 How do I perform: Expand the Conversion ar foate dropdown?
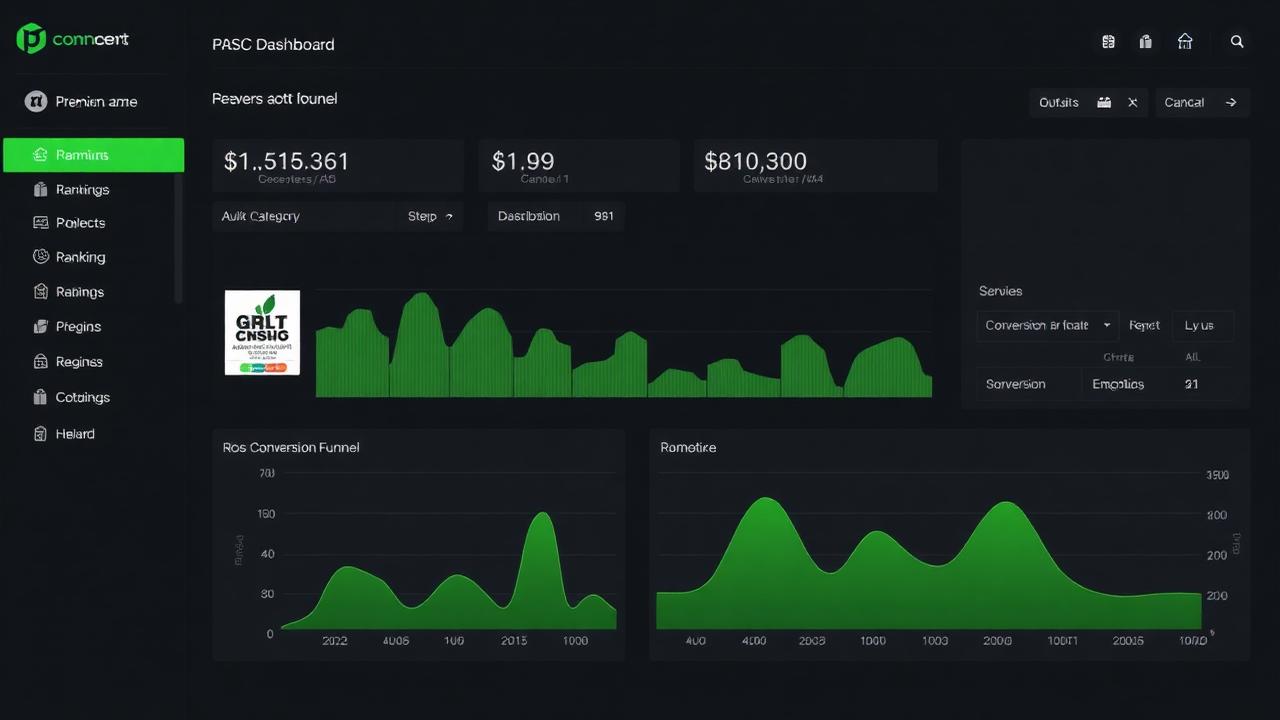click(x=1048, y=326)
